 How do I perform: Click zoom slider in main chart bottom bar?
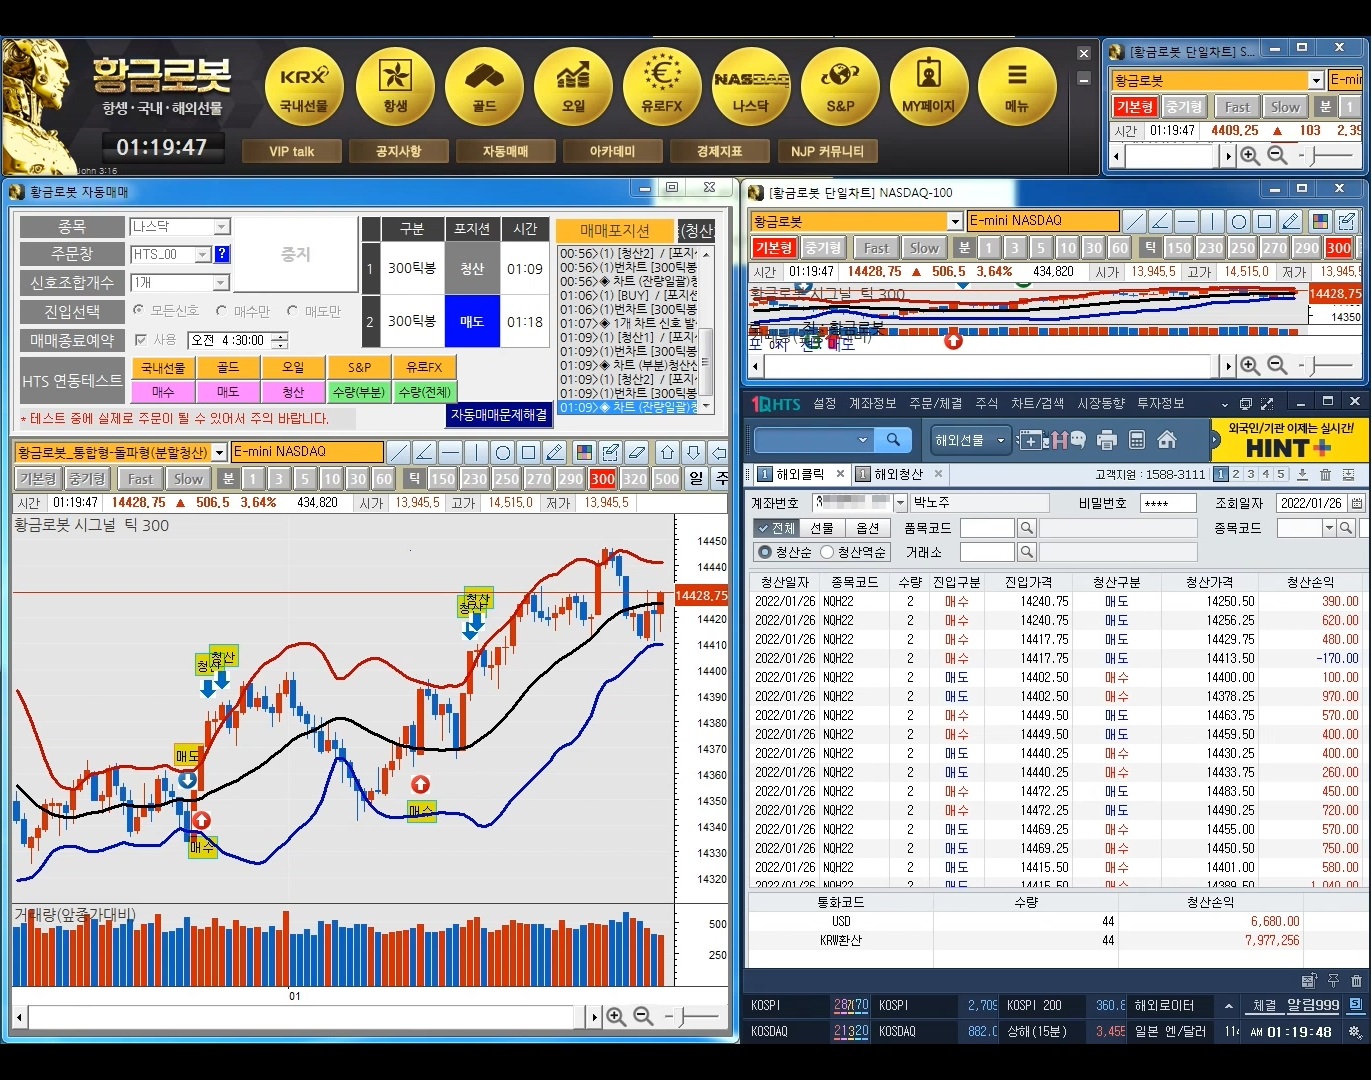tap(692, 1017)
